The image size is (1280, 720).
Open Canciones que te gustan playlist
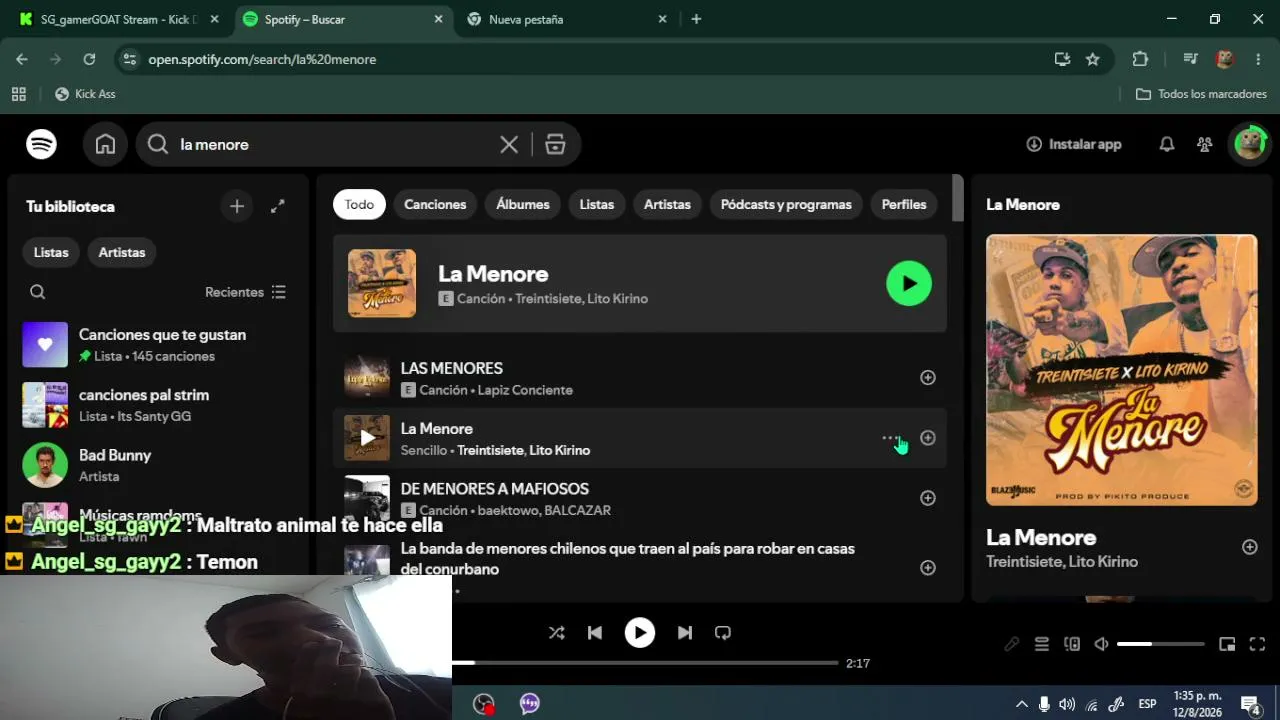click(x=158, y=345)
